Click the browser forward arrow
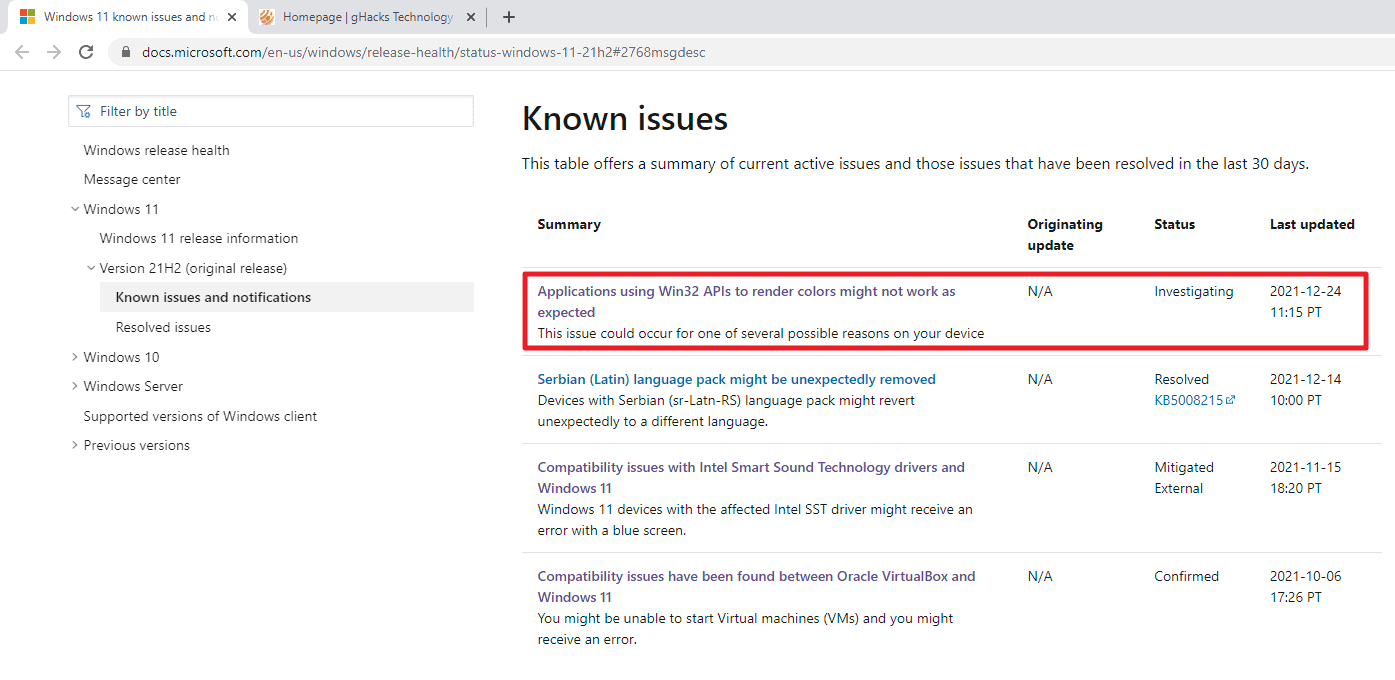 [54, 52]
